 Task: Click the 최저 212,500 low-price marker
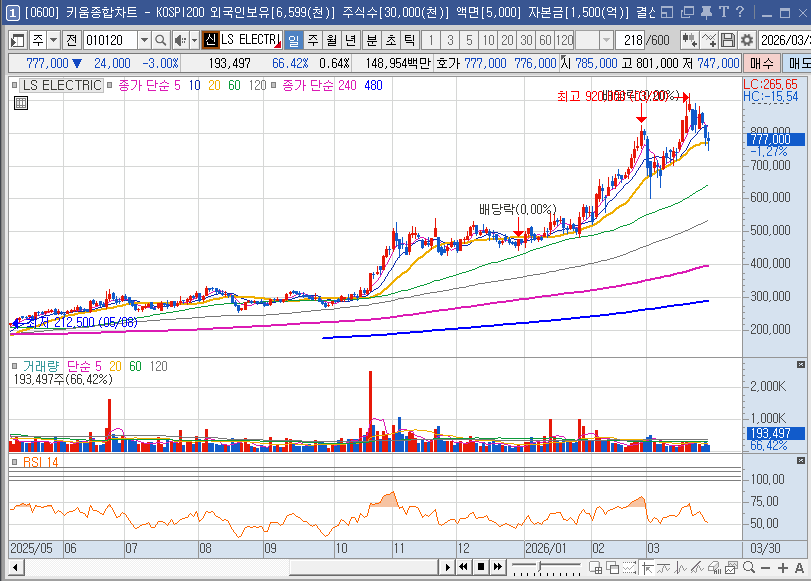coord(81,323)
